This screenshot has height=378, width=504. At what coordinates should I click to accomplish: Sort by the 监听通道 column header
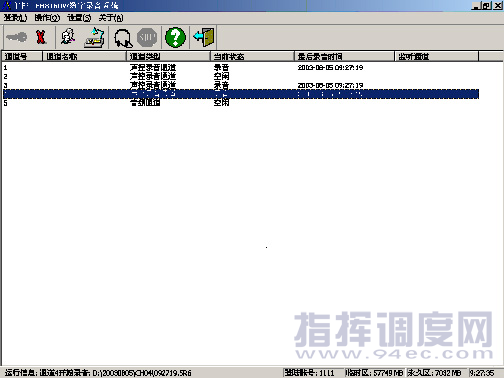(x=437, y=56)
